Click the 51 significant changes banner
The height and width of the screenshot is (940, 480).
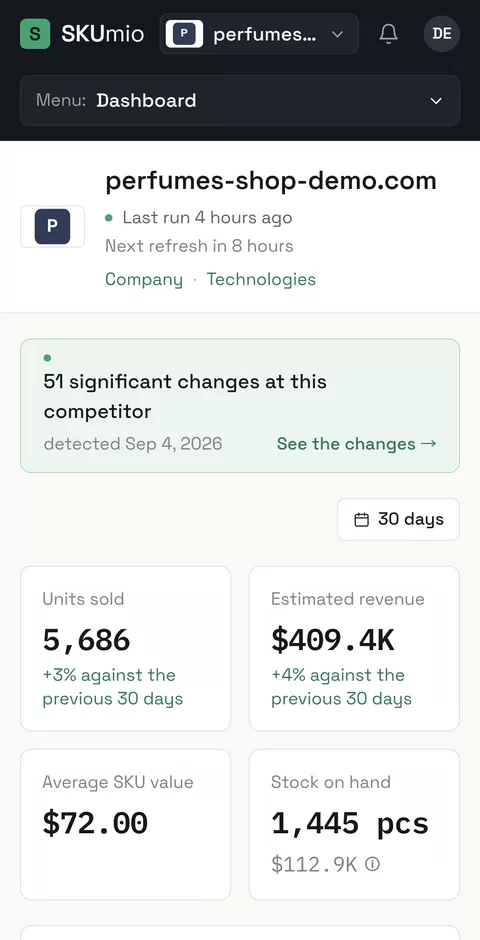click(240, 406)
